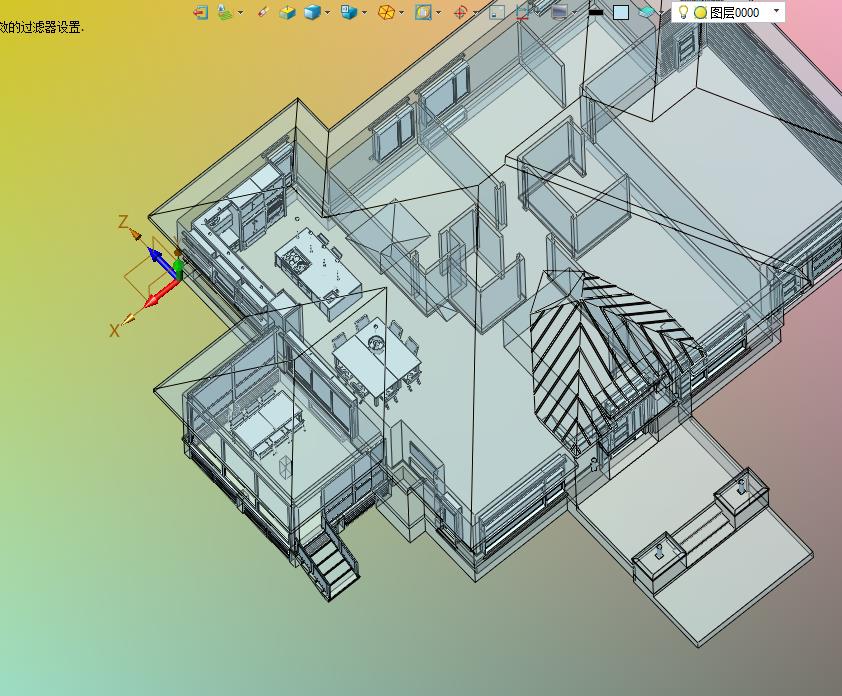Toggle the light bulb layer visibility

(683, 12)
